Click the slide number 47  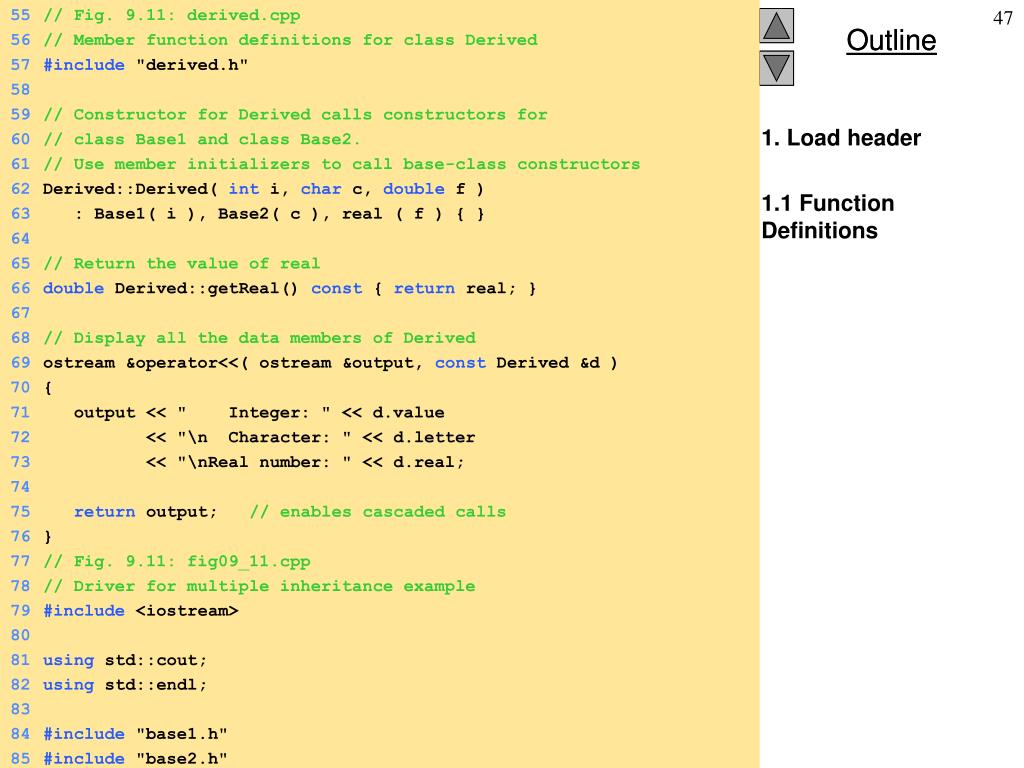pyautogui.click(x=1002, y=18)
